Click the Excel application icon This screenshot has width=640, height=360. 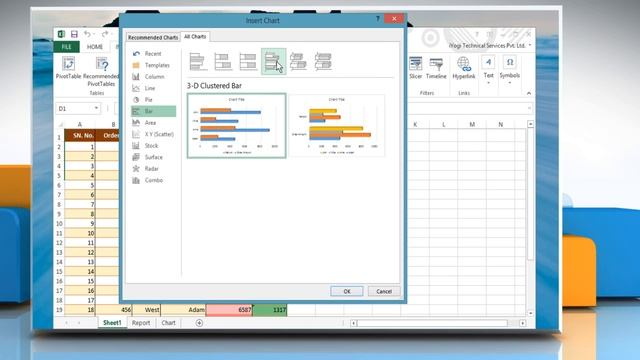point(61,34)
